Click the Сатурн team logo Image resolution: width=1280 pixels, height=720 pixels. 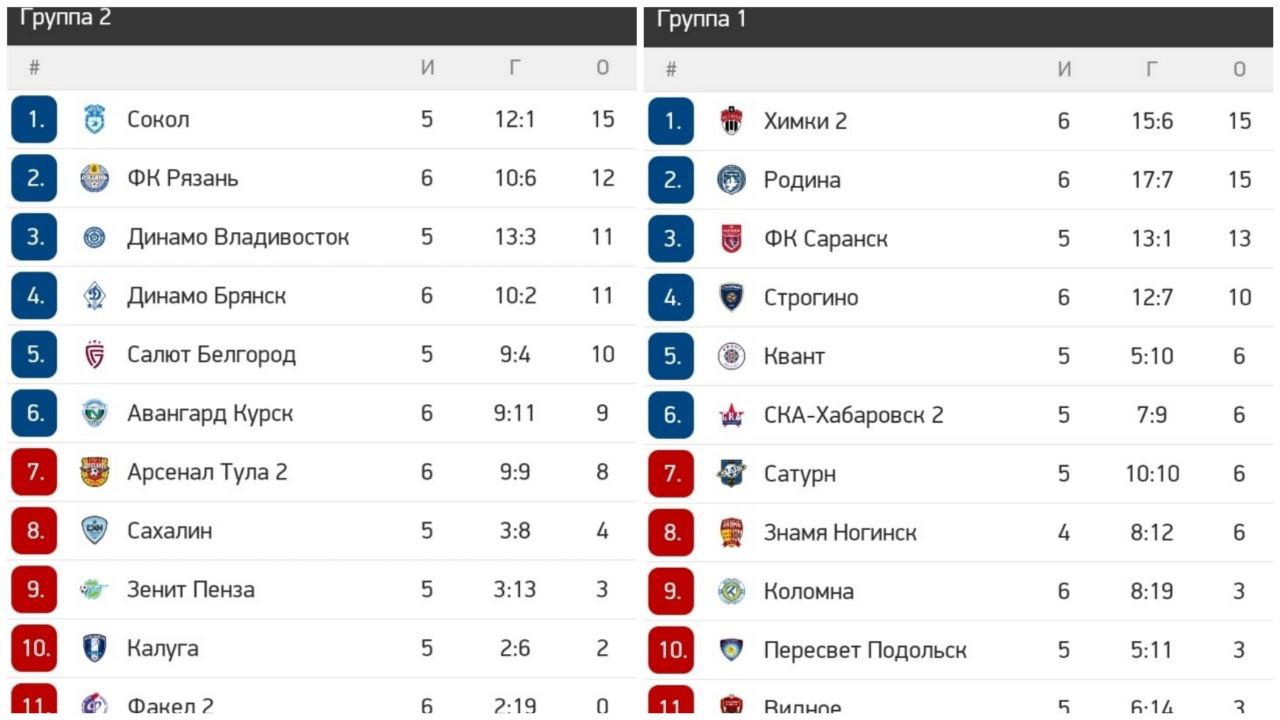731,474
